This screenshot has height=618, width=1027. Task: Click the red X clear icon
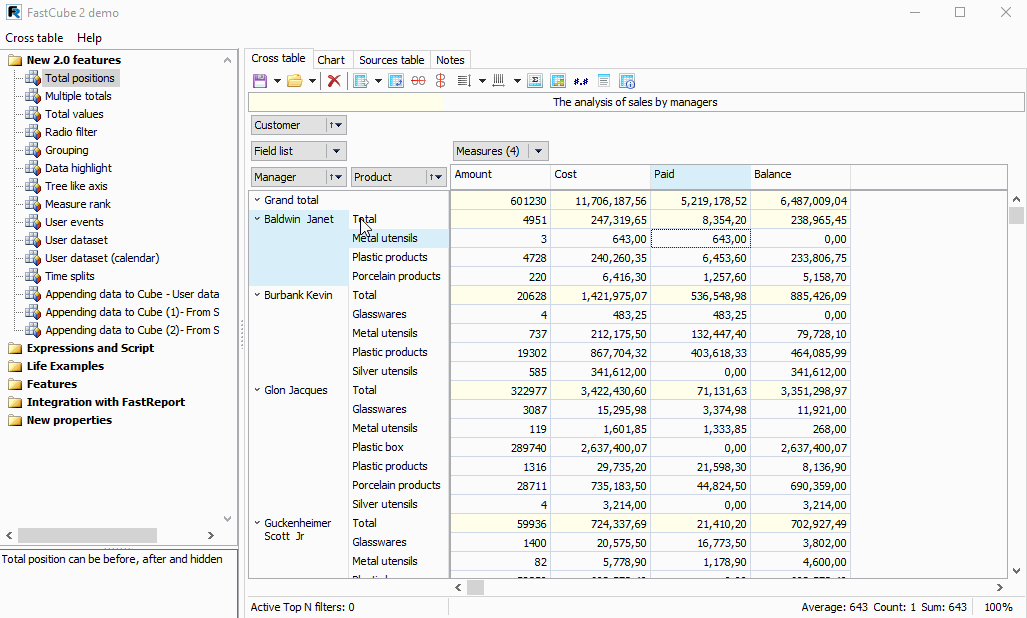pos(334,81)
